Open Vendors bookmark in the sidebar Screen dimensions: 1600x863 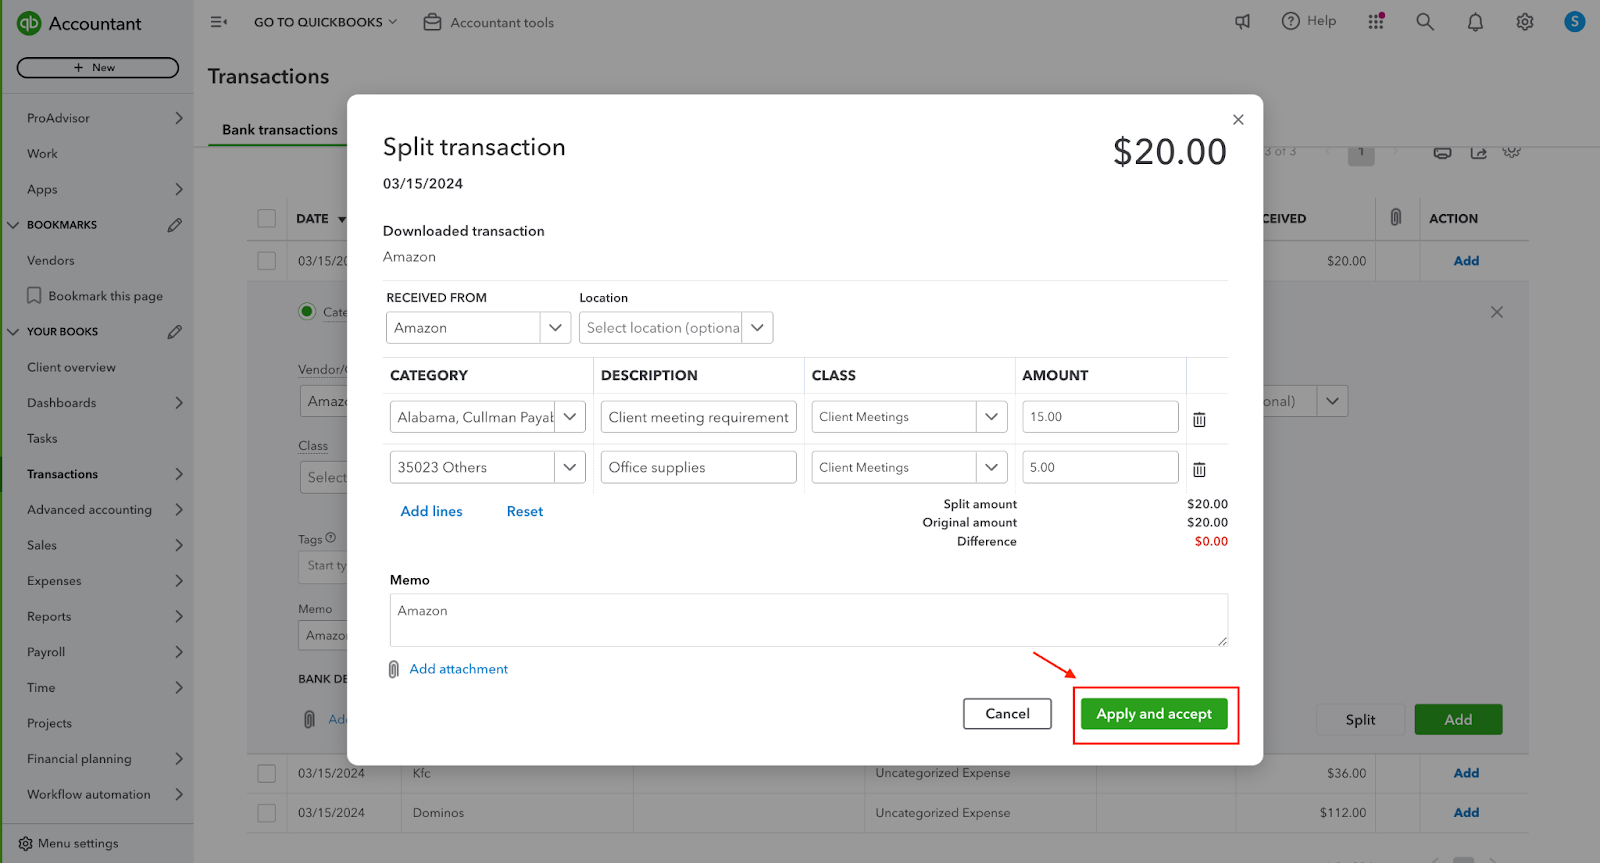tap(51, 261)
